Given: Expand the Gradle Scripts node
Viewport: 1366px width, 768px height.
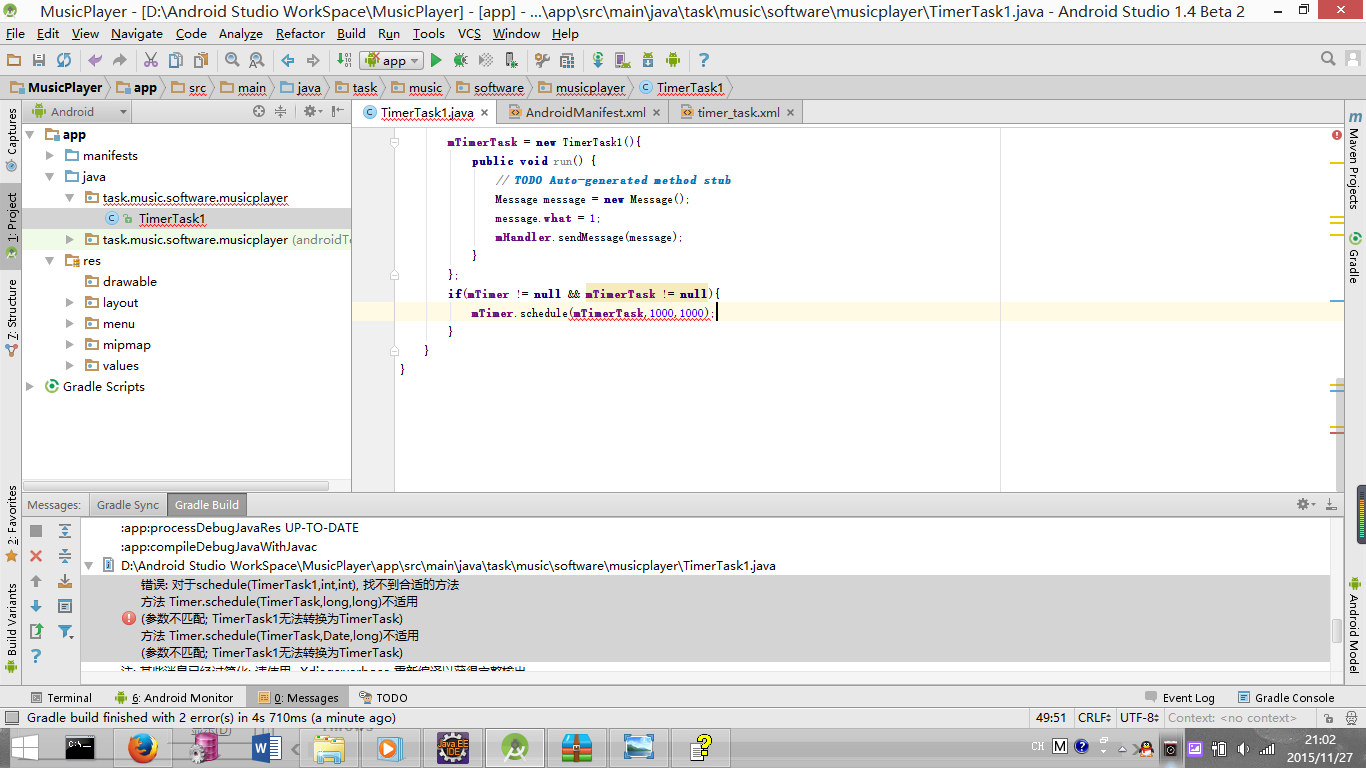Looking at the screenshot, I should tap(30, 386).
